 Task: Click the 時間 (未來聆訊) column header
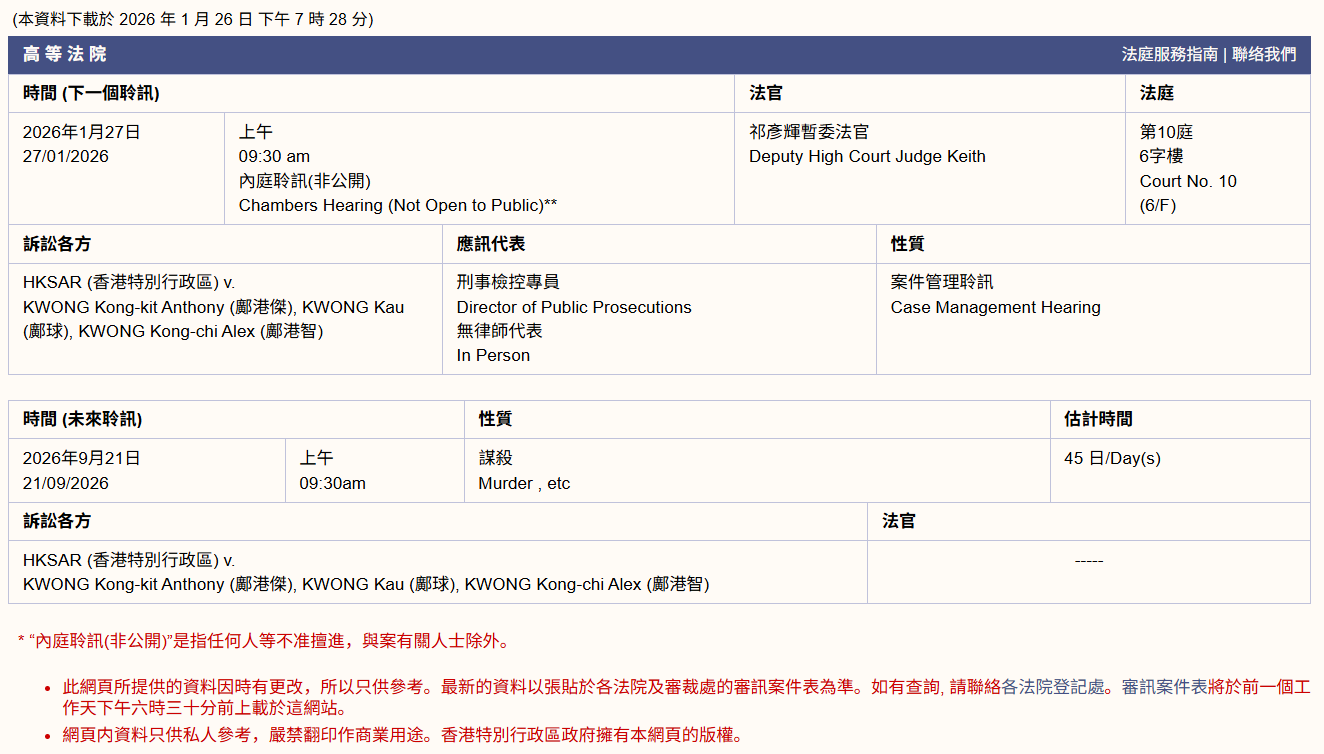coord(82,419)
